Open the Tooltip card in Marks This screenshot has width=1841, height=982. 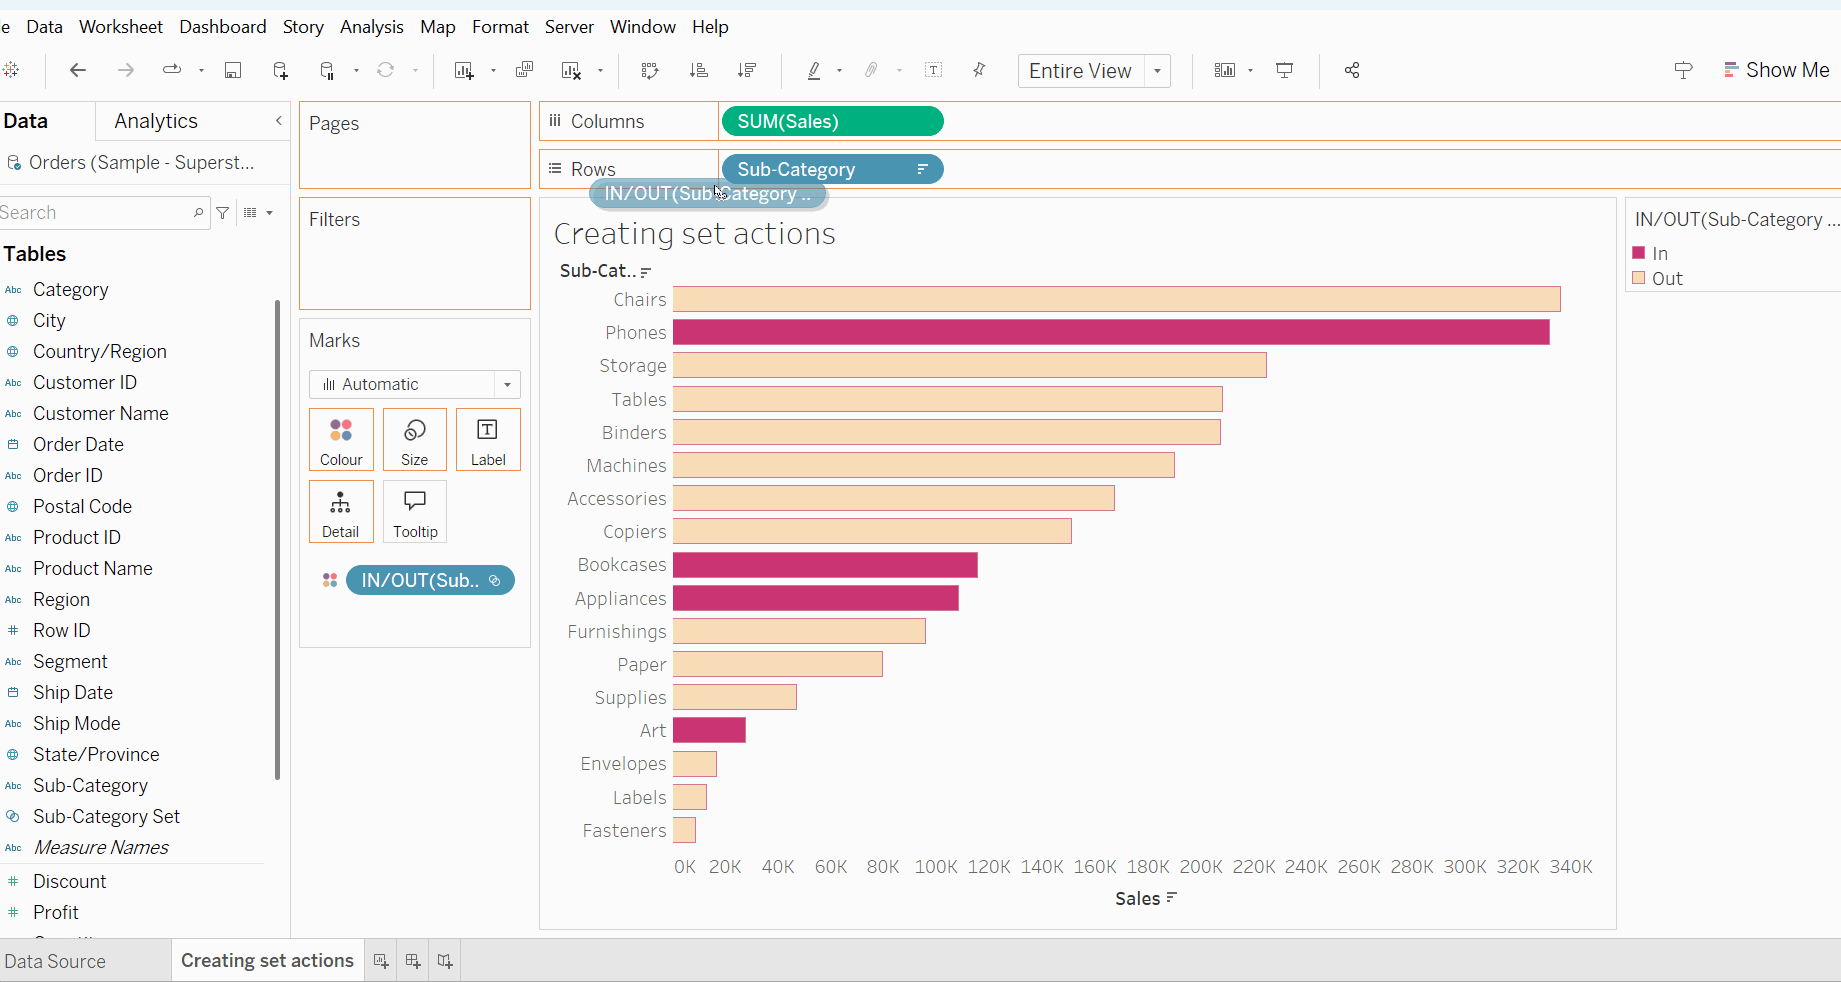coord(415,511)
